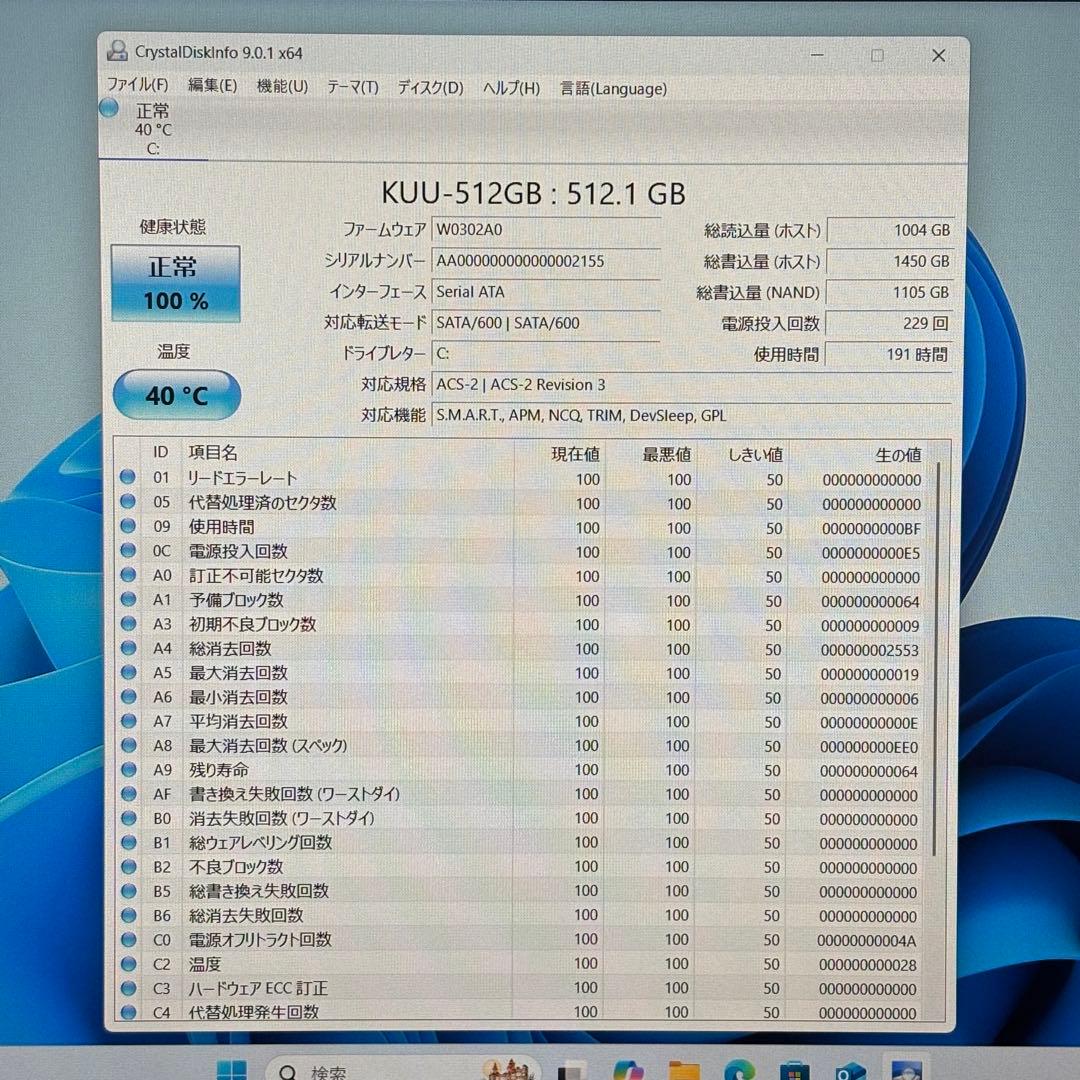Click the status dot beside 不良ブロック数

(x=128, y=867)
